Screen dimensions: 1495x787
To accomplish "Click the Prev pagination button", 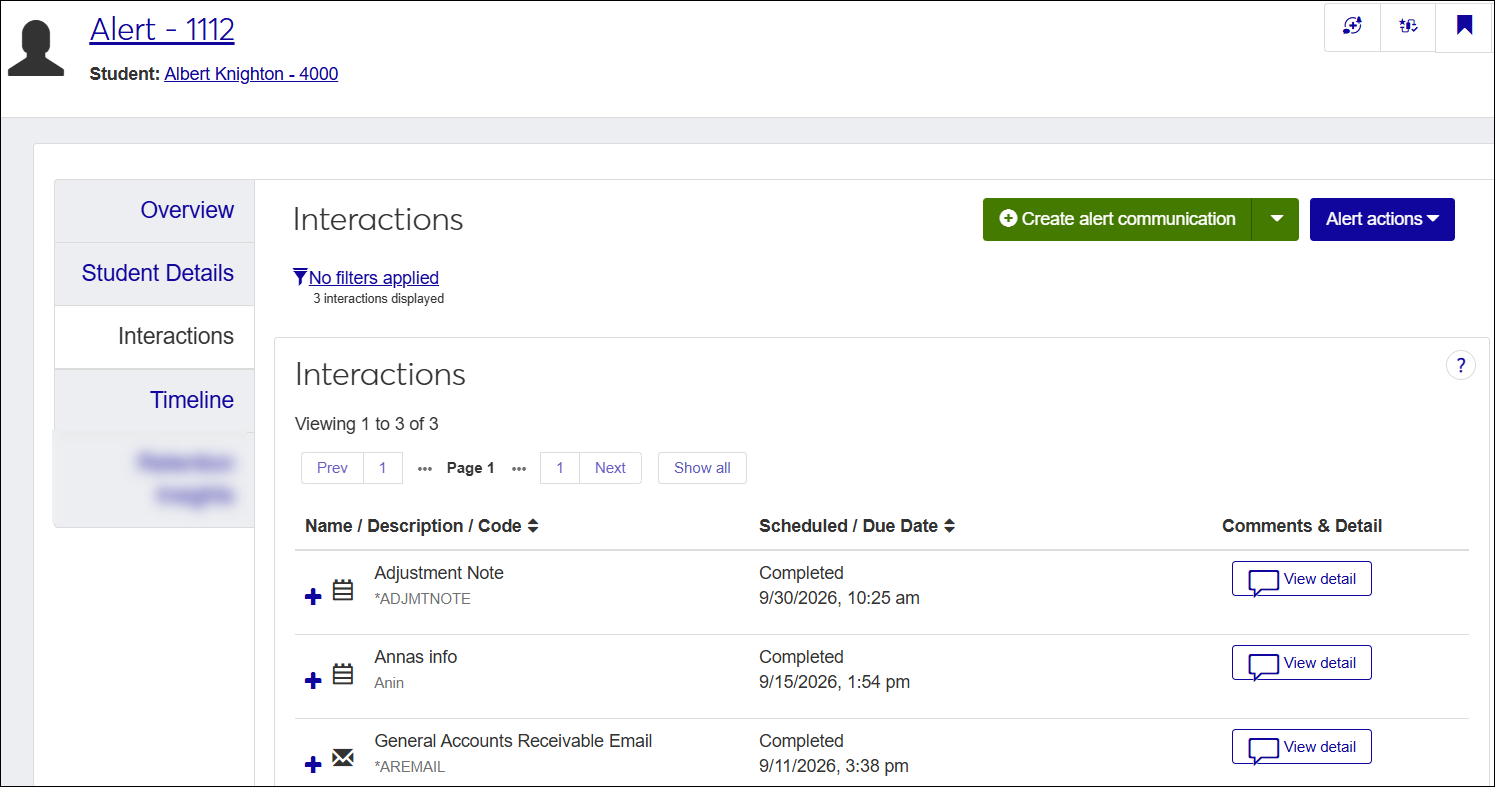I will click(332, 468).
